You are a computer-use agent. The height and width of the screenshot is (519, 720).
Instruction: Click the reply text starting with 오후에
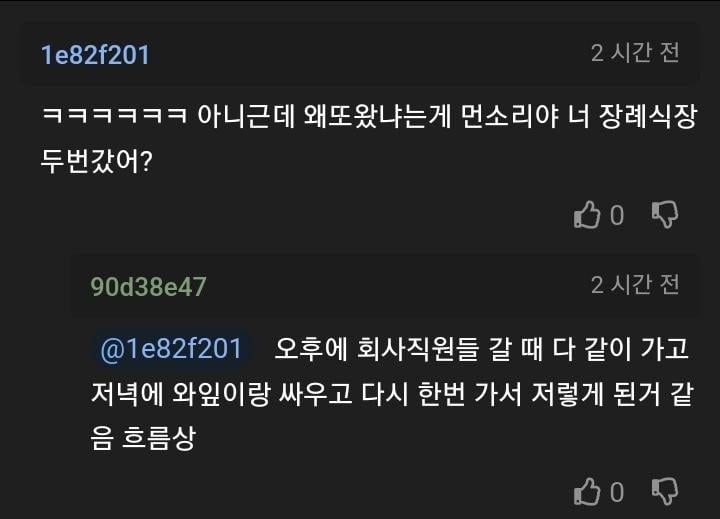click(480, 349)
